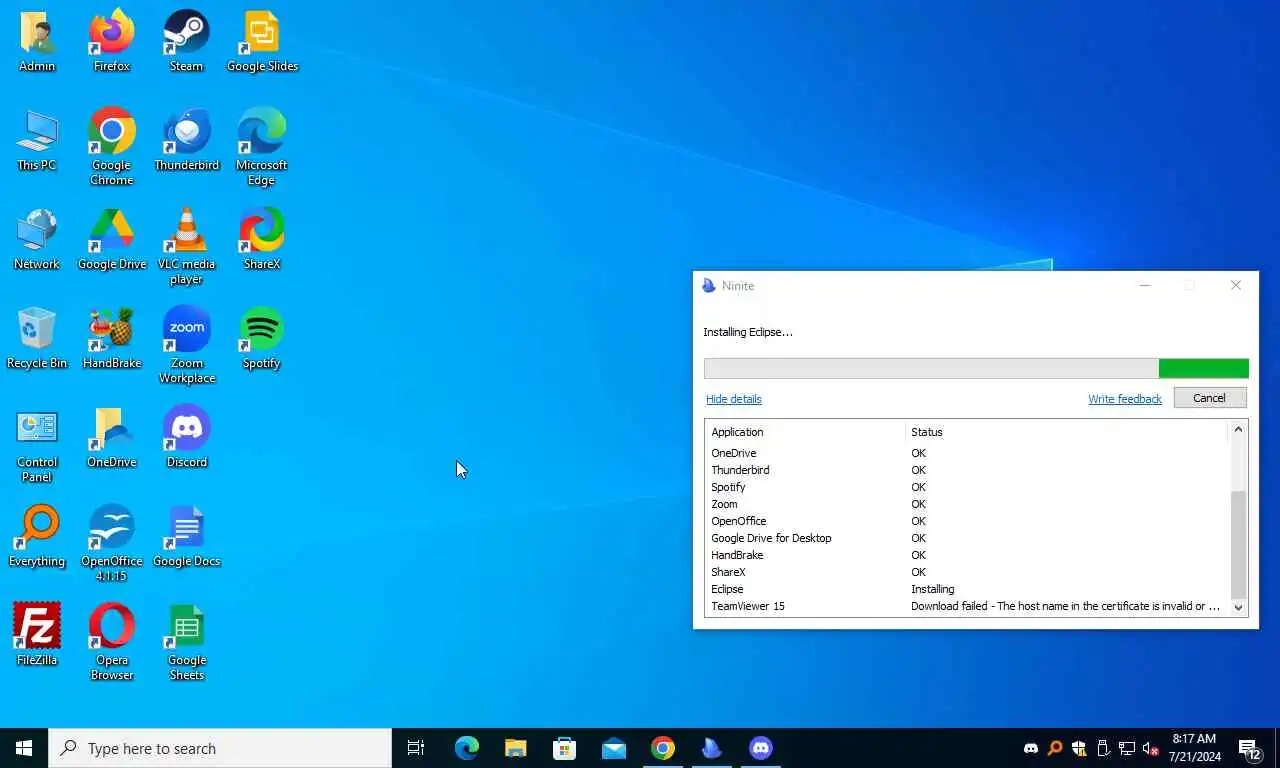Select the Zoom Workplace desktop shortcut
Image resolution: width=1280 pixels, height=768 pixels.
pos(187,346)
